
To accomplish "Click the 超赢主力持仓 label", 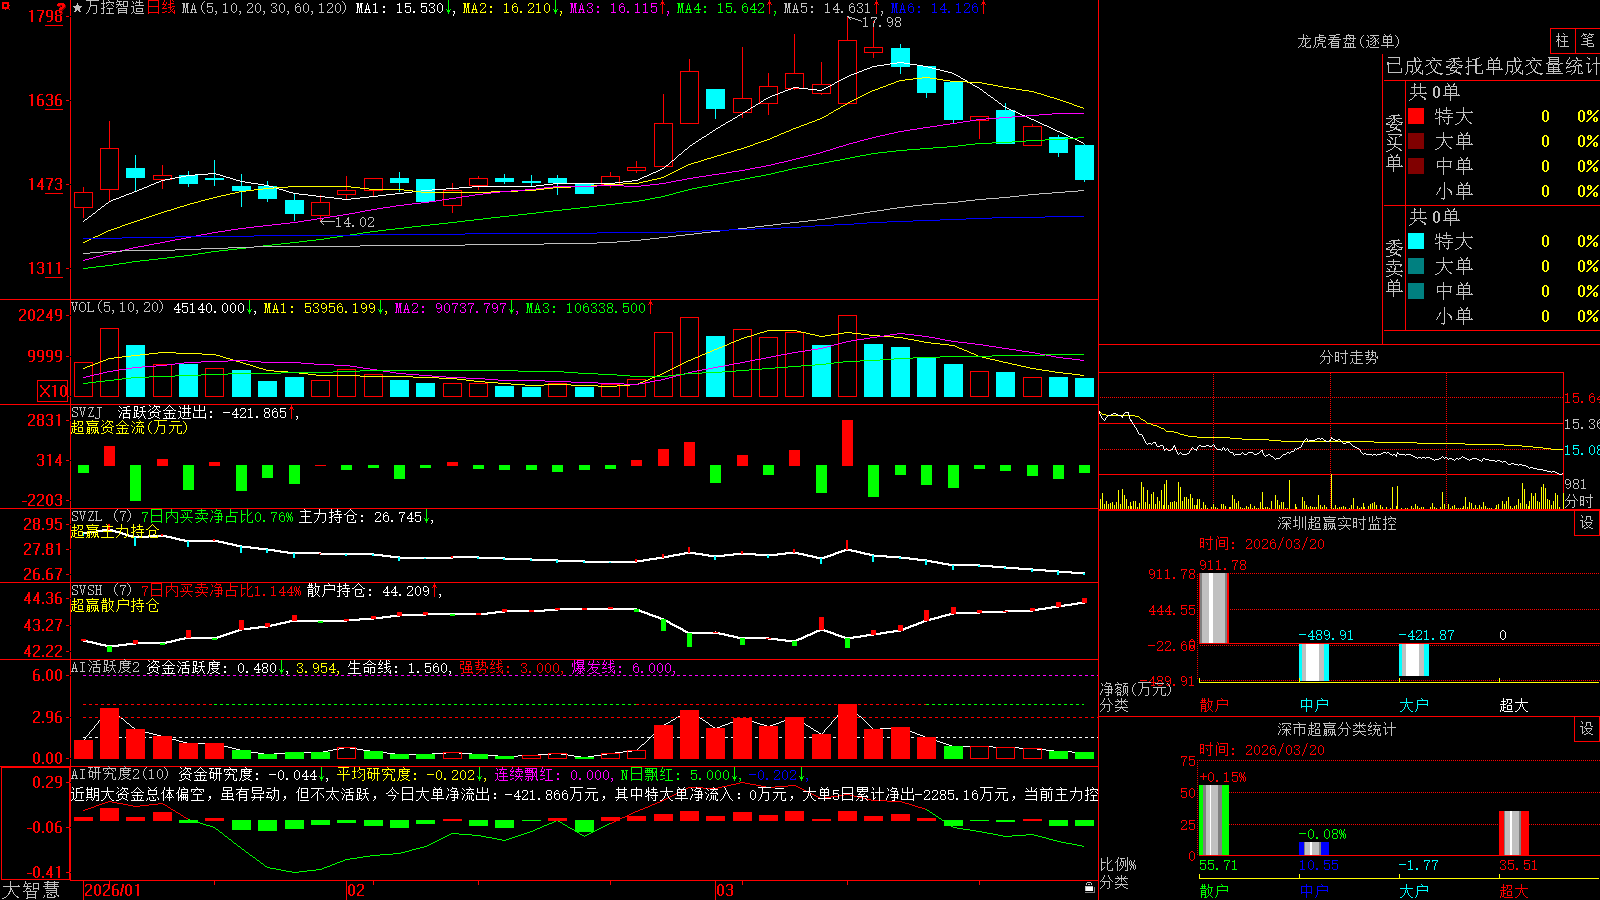I will [115, 531].
